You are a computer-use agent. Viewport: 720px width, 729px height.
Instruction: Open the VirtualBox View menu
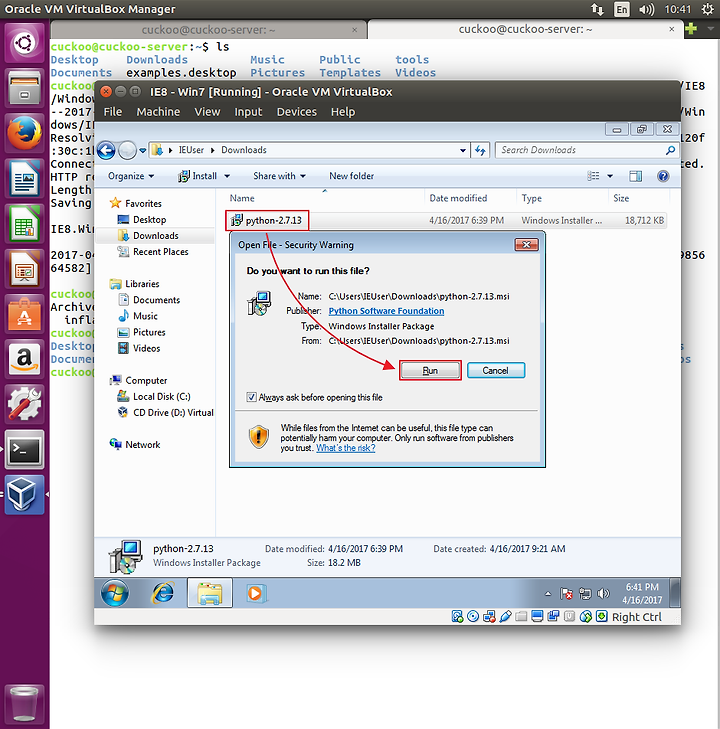point(207,112)
